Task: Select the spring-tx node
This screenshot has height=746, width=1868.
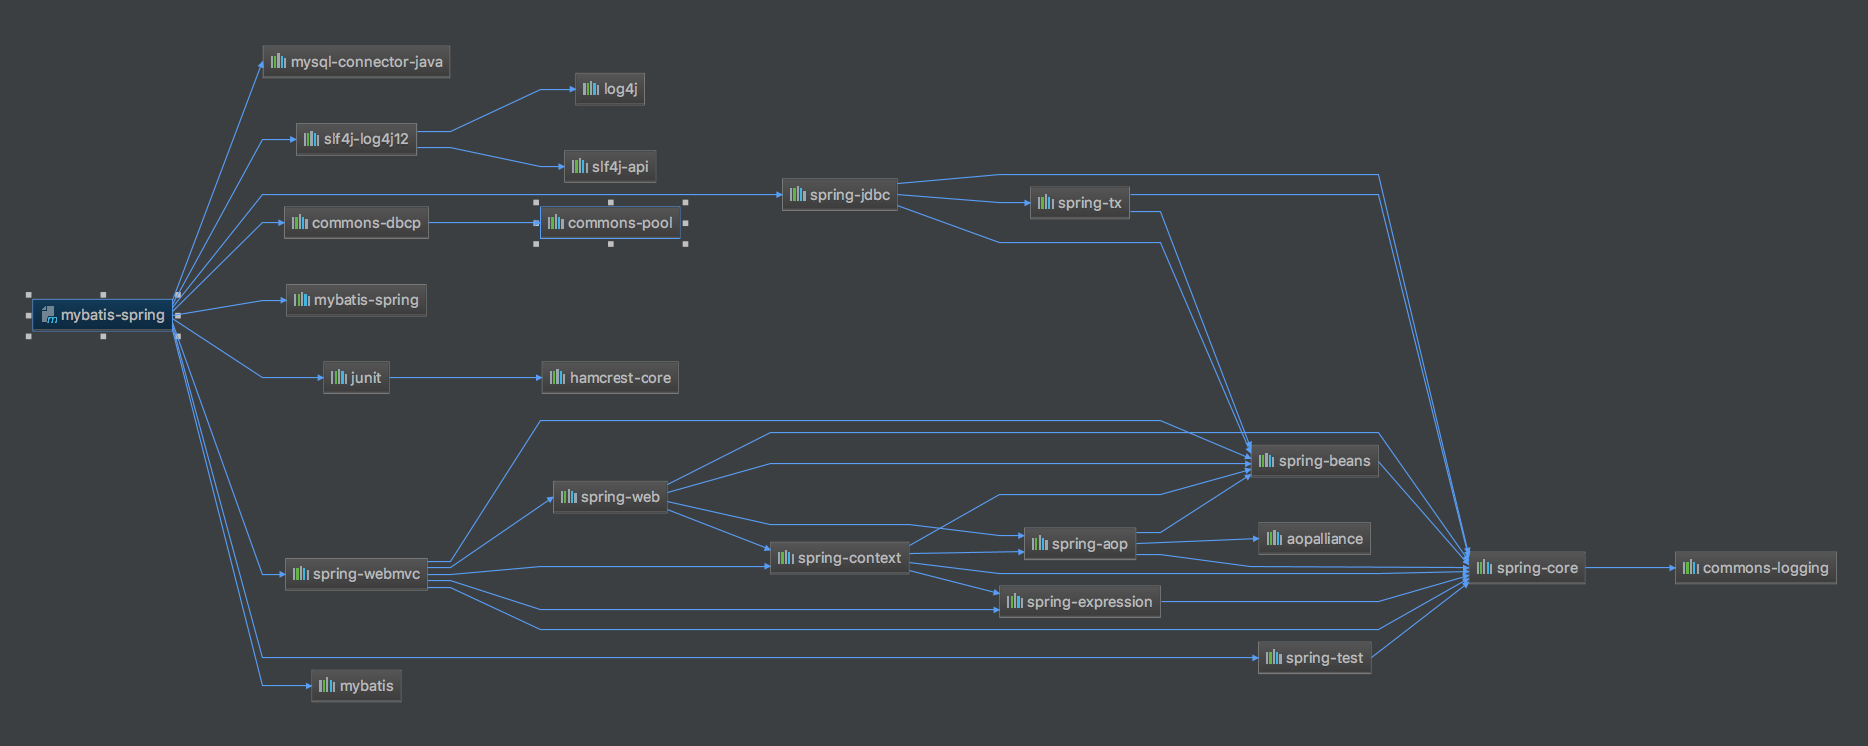Action: pyautogui.click(x=1080, y=203)
